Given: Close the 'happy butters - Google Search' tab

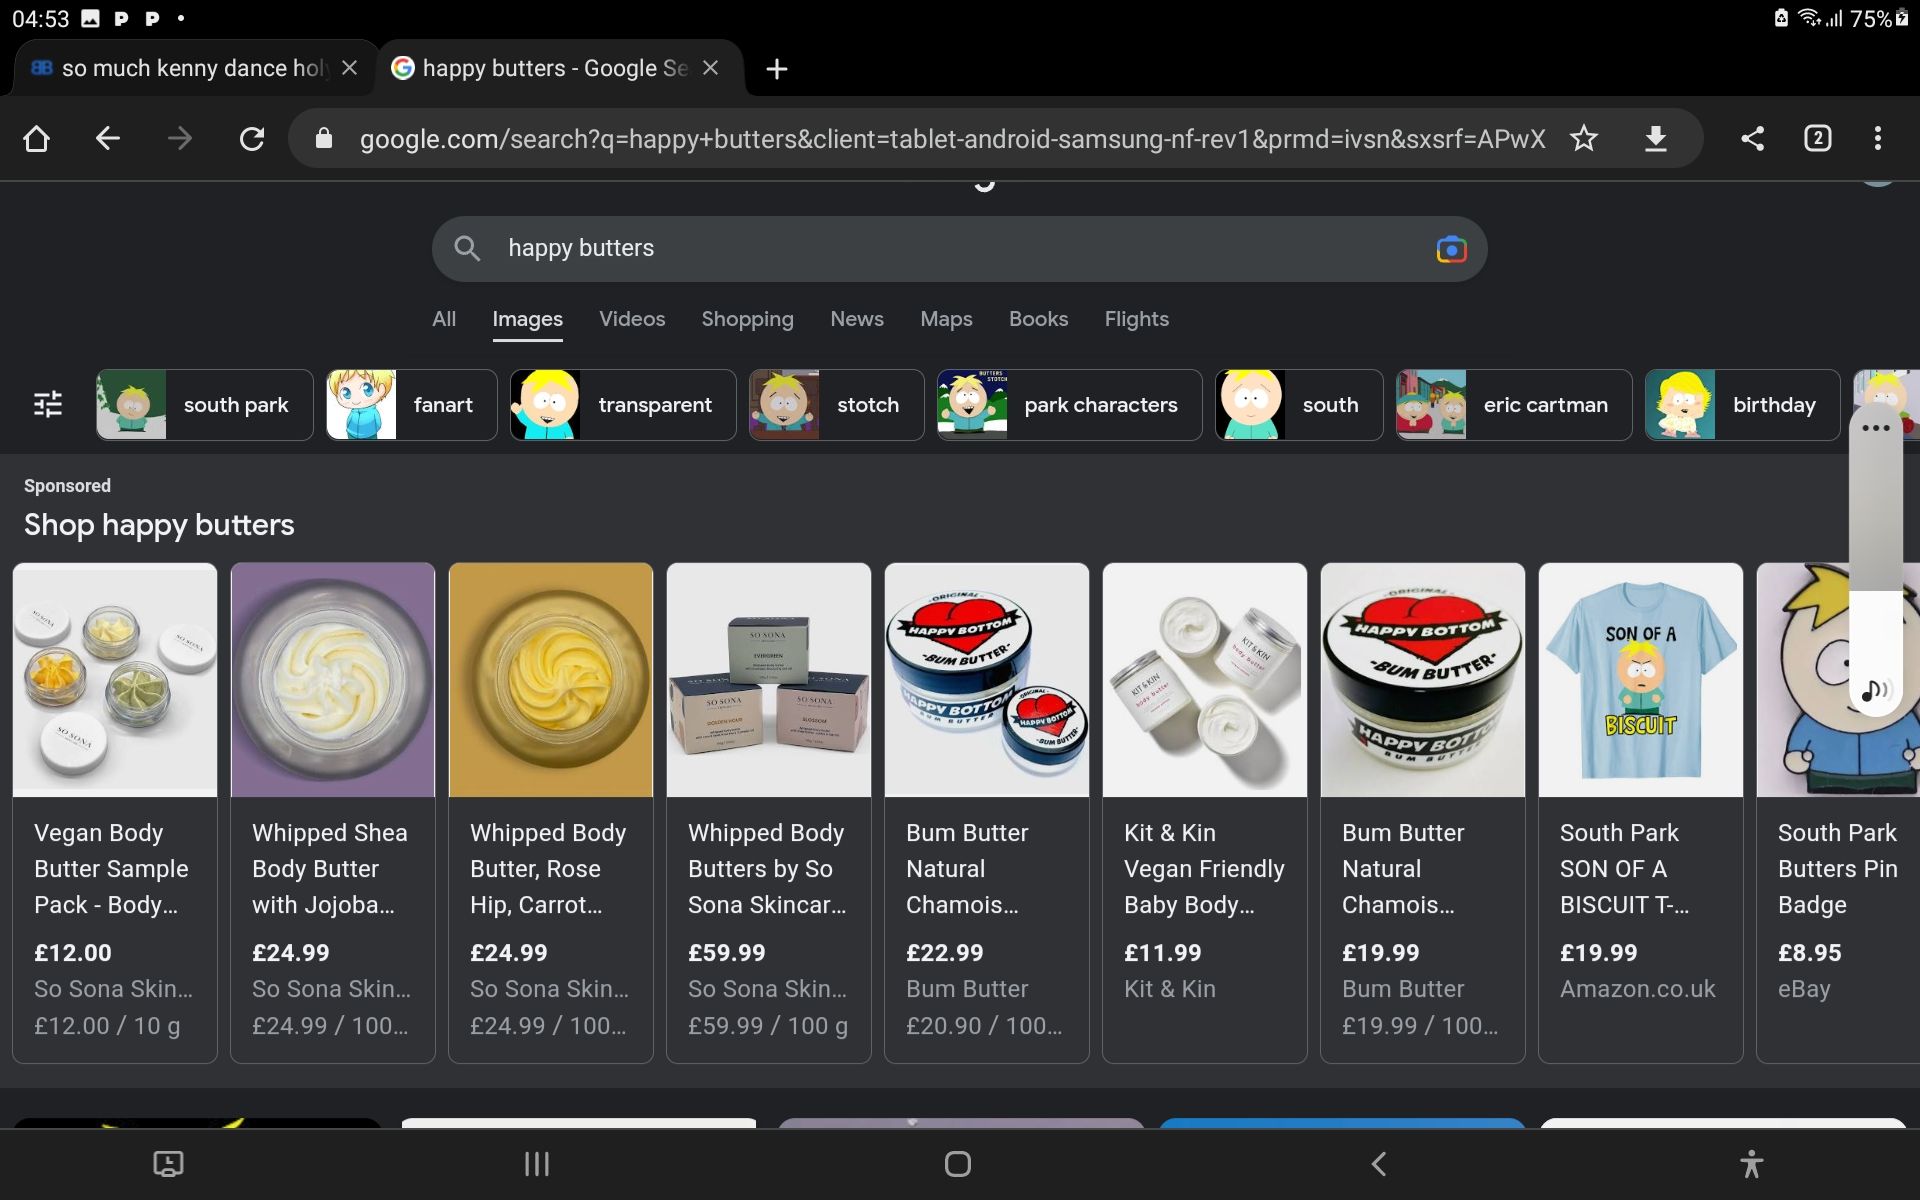Looking at the screenshot, I should [711, 68].
